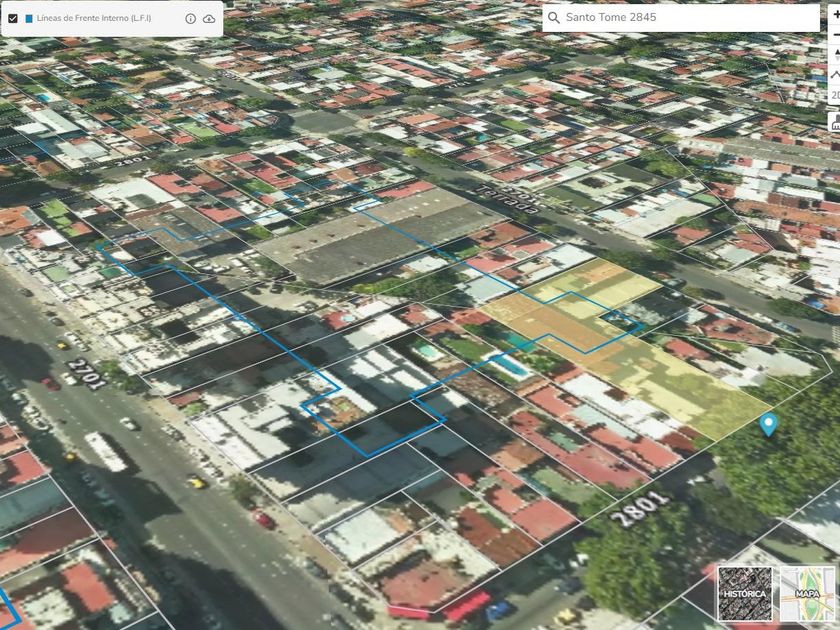Click the 2801 street number label near the trees
The width and height of the screenshot is (840, 630).
(x=640, y=507)
